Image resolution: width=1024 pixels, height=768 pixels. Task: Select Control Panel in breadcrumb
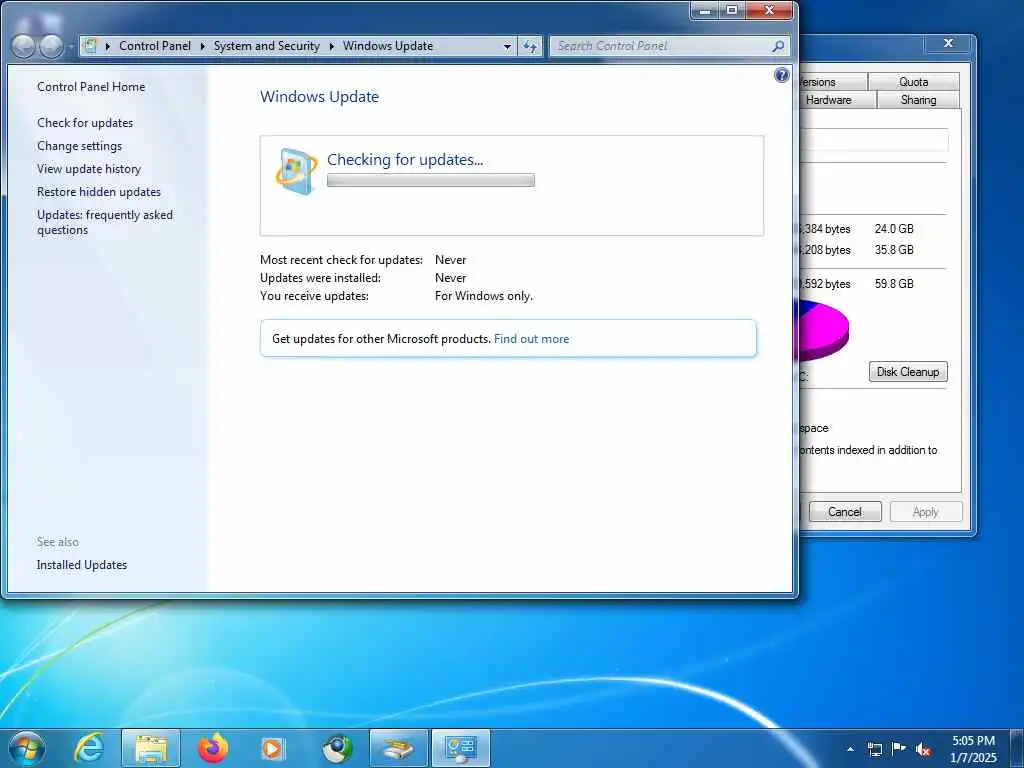[155, 46]
